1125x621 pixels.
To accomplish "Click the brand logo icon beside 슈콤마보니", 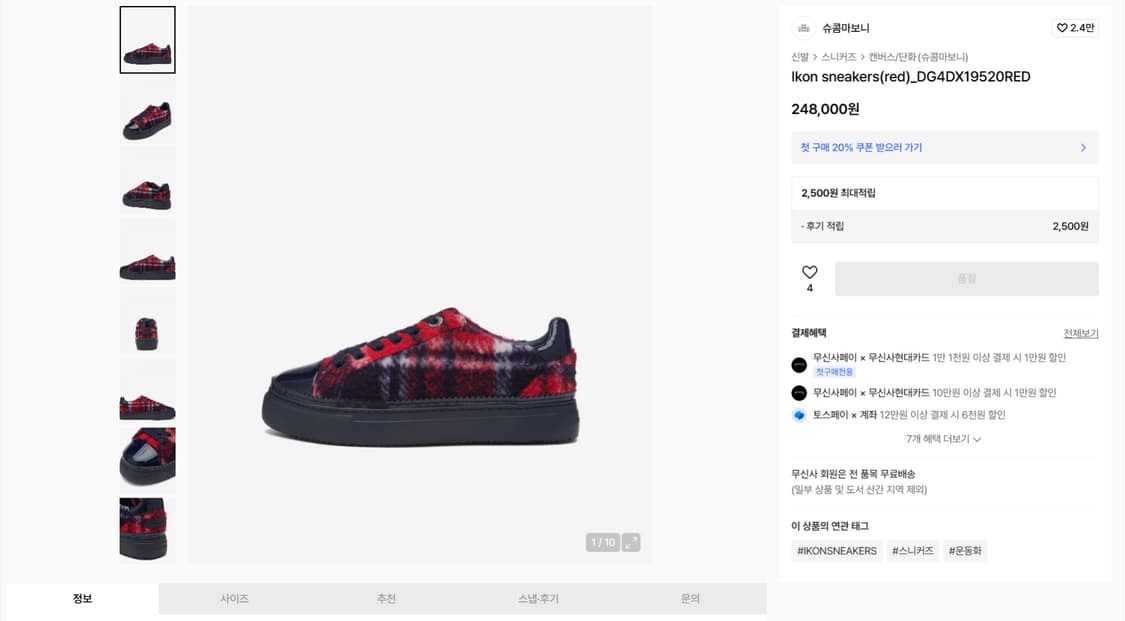I will [804, 28].
